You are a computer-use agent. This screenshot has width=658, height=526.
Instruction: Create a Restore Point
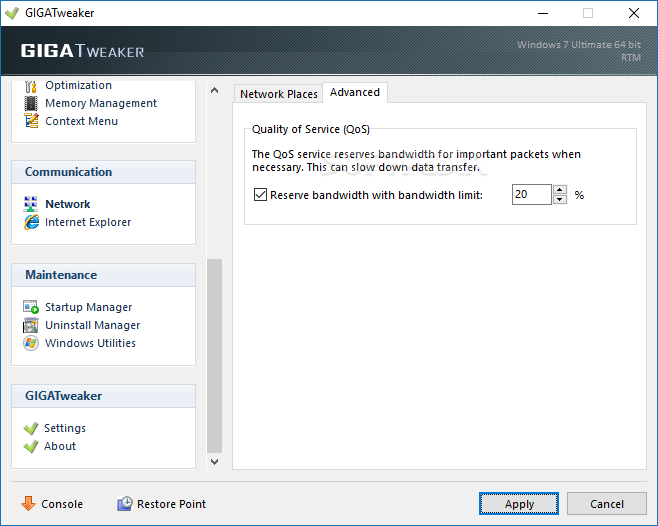[171, 504]
